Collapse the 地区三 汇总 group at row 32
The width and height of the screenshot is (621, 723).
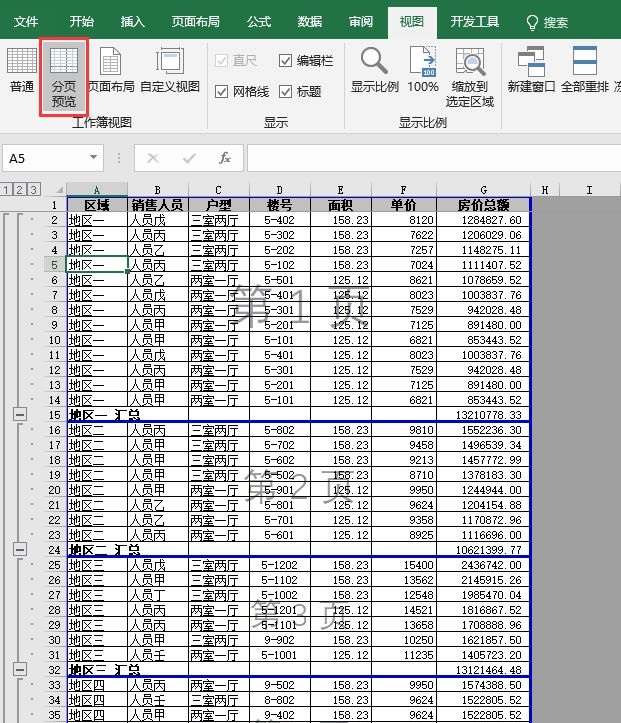19,670
